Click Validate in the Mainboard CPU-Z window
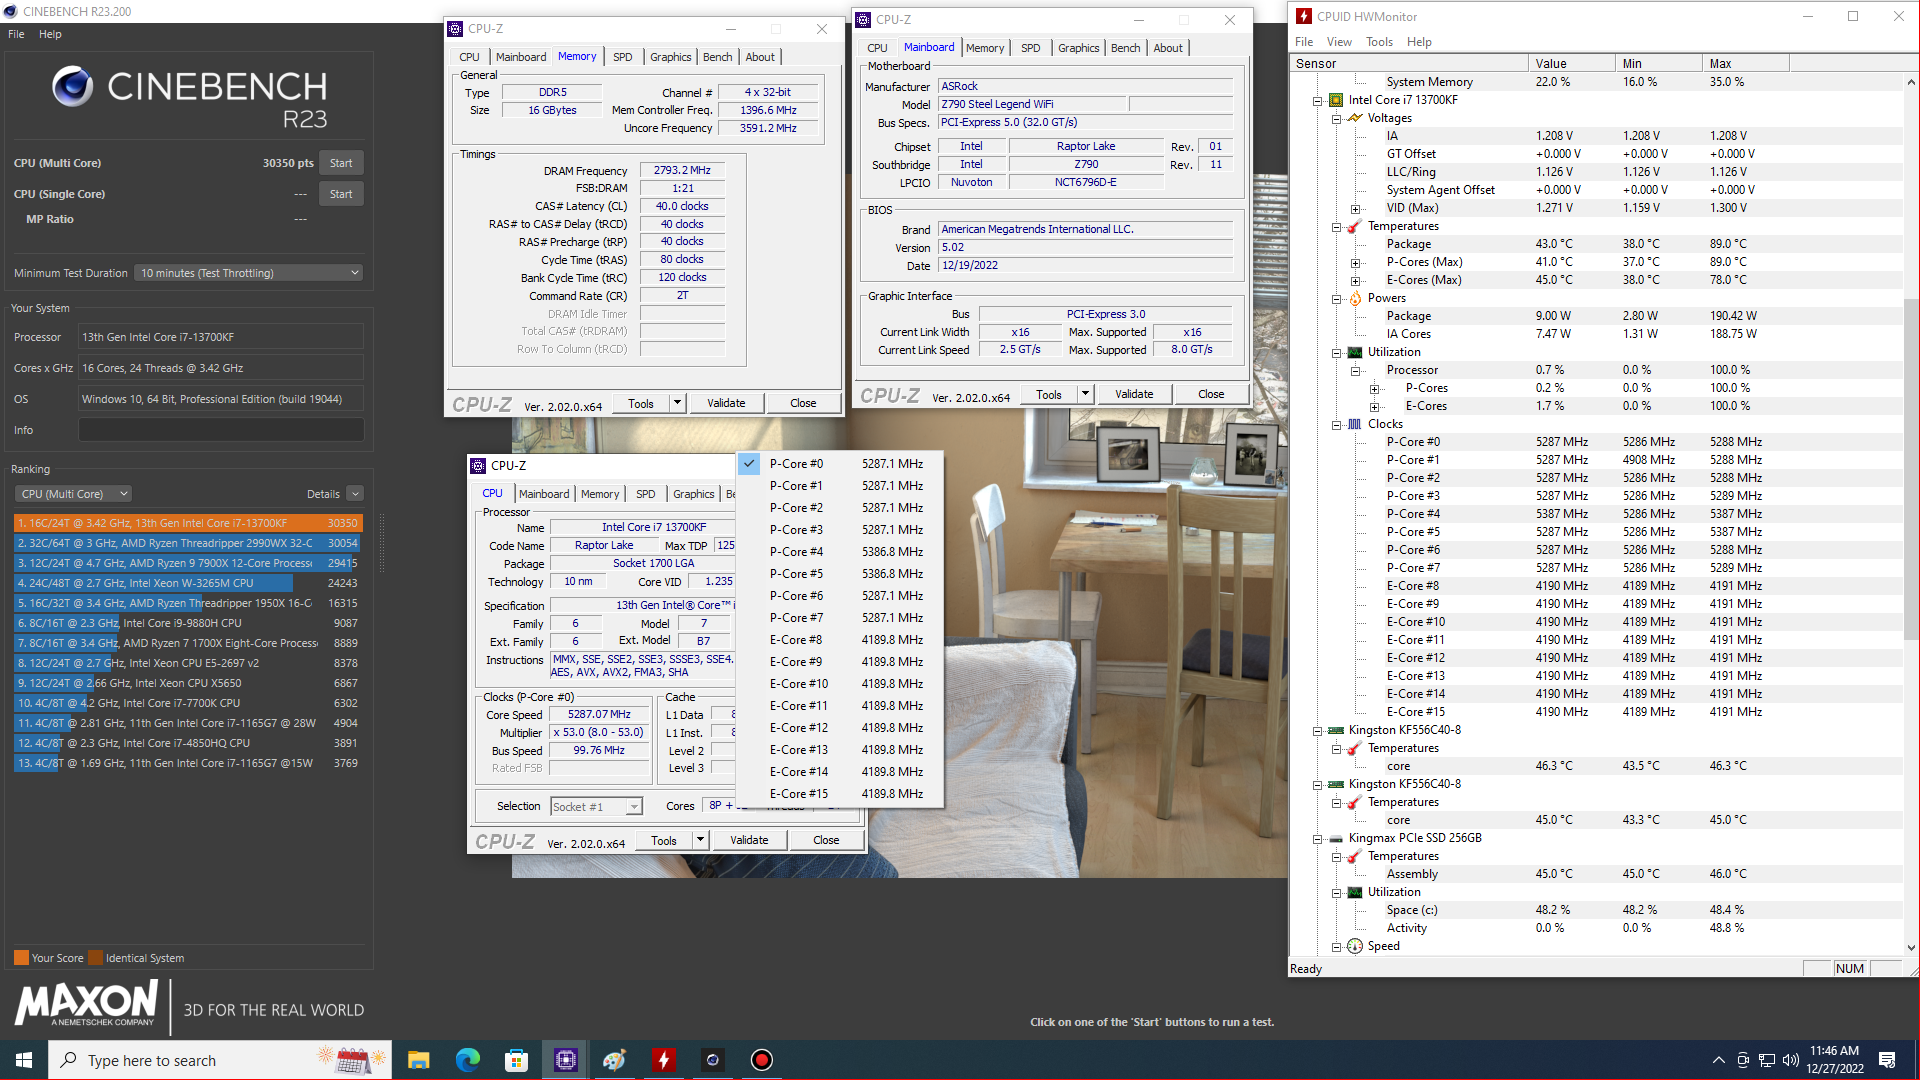The image size is (1920, 1080). point(1133,394)
